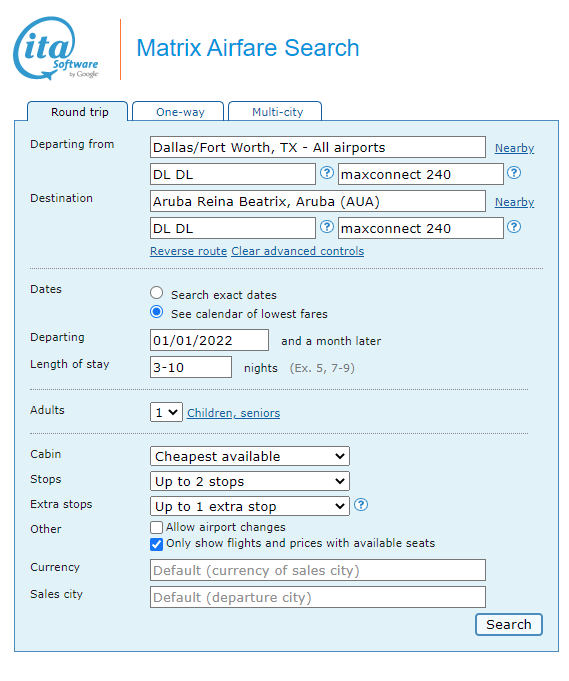Expand the Cabin dropdown showing Cheapest available
Image resolution: width=569 pixels, height=681 pixels.
click(x=250, y=456)
